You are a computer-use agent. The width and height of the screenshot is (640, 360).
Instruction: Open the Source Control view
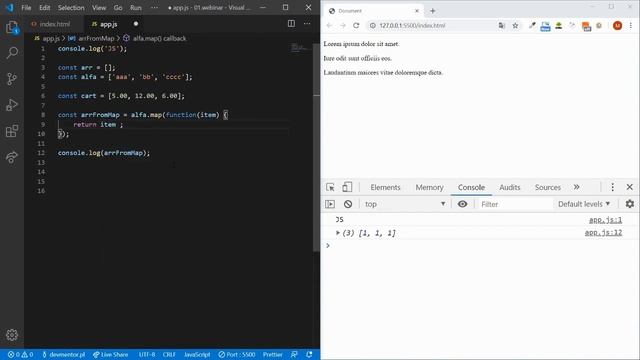[12, 78]
